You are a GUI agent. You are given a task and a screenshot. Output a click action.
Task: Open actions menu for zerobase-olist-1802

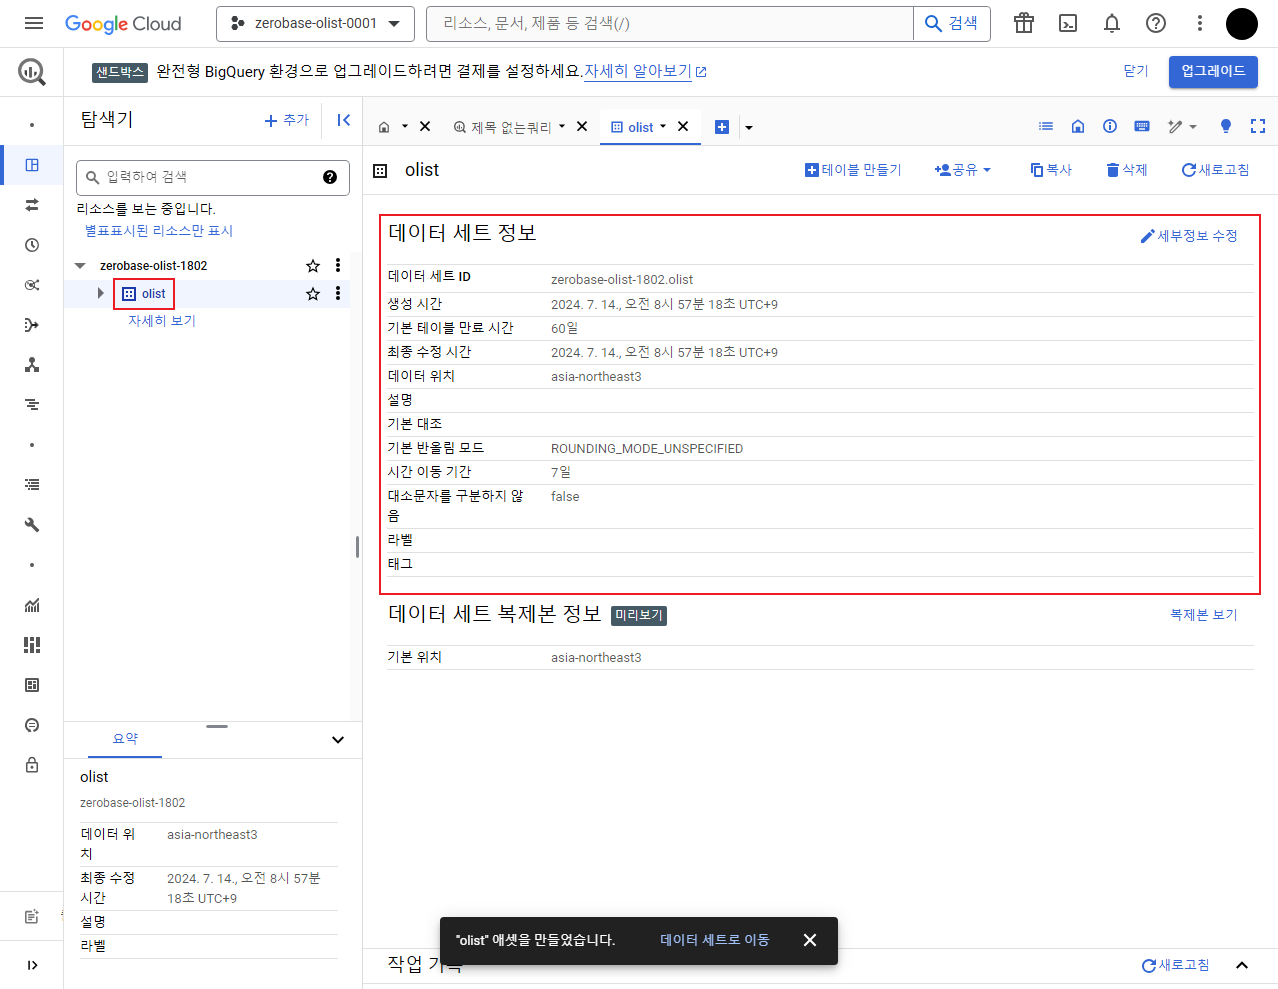coord(338,266)
